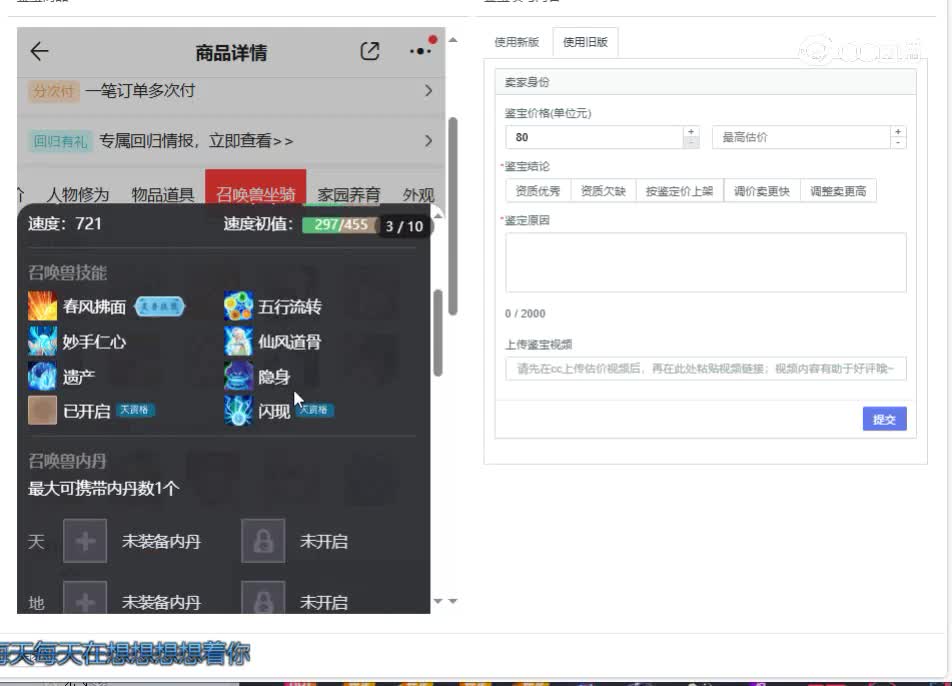
Task: Select the 资质欠缺 conclusion option
Action: click(x=603, y=191)
